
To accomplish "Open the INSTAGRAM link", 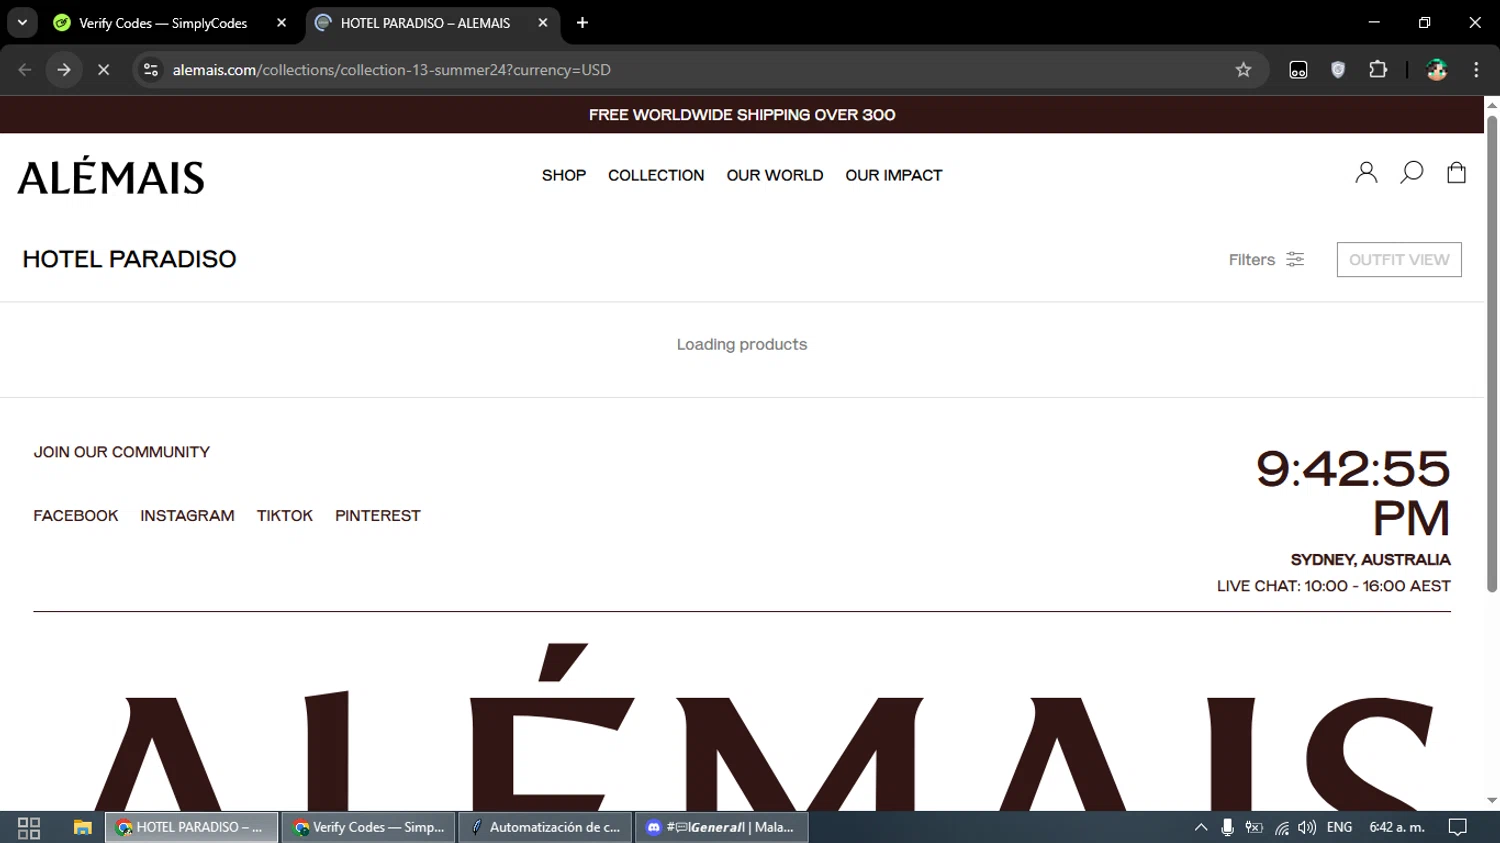I will click(187, 516).
